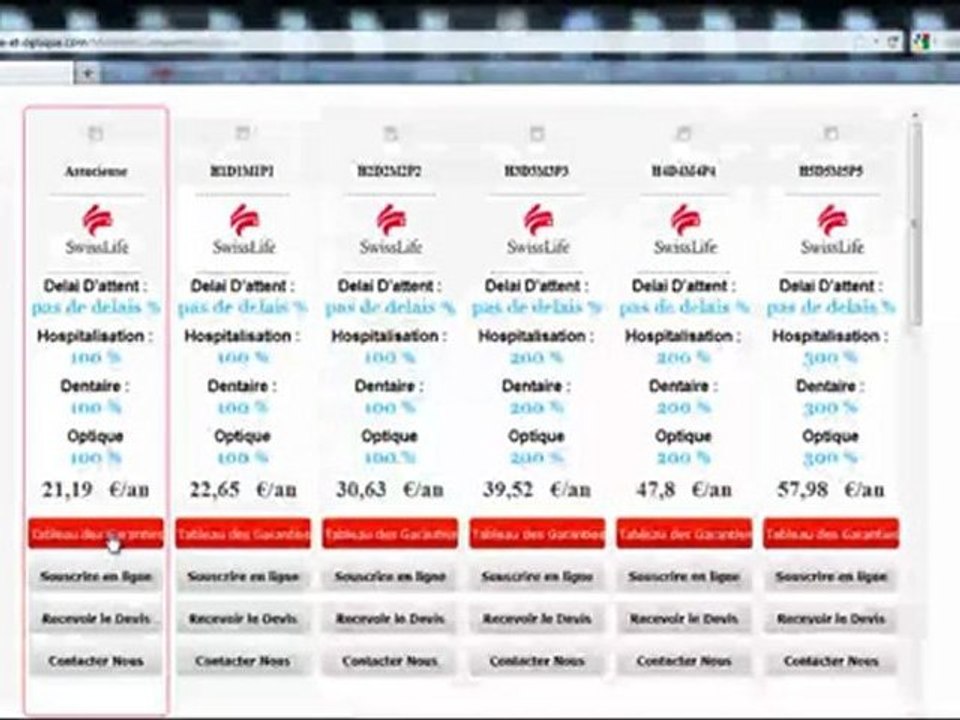Screen dimensions: 960x720
Task: Open Tableau des Garanties for the 30,63 €/an offer
Action: coord(390,533)
